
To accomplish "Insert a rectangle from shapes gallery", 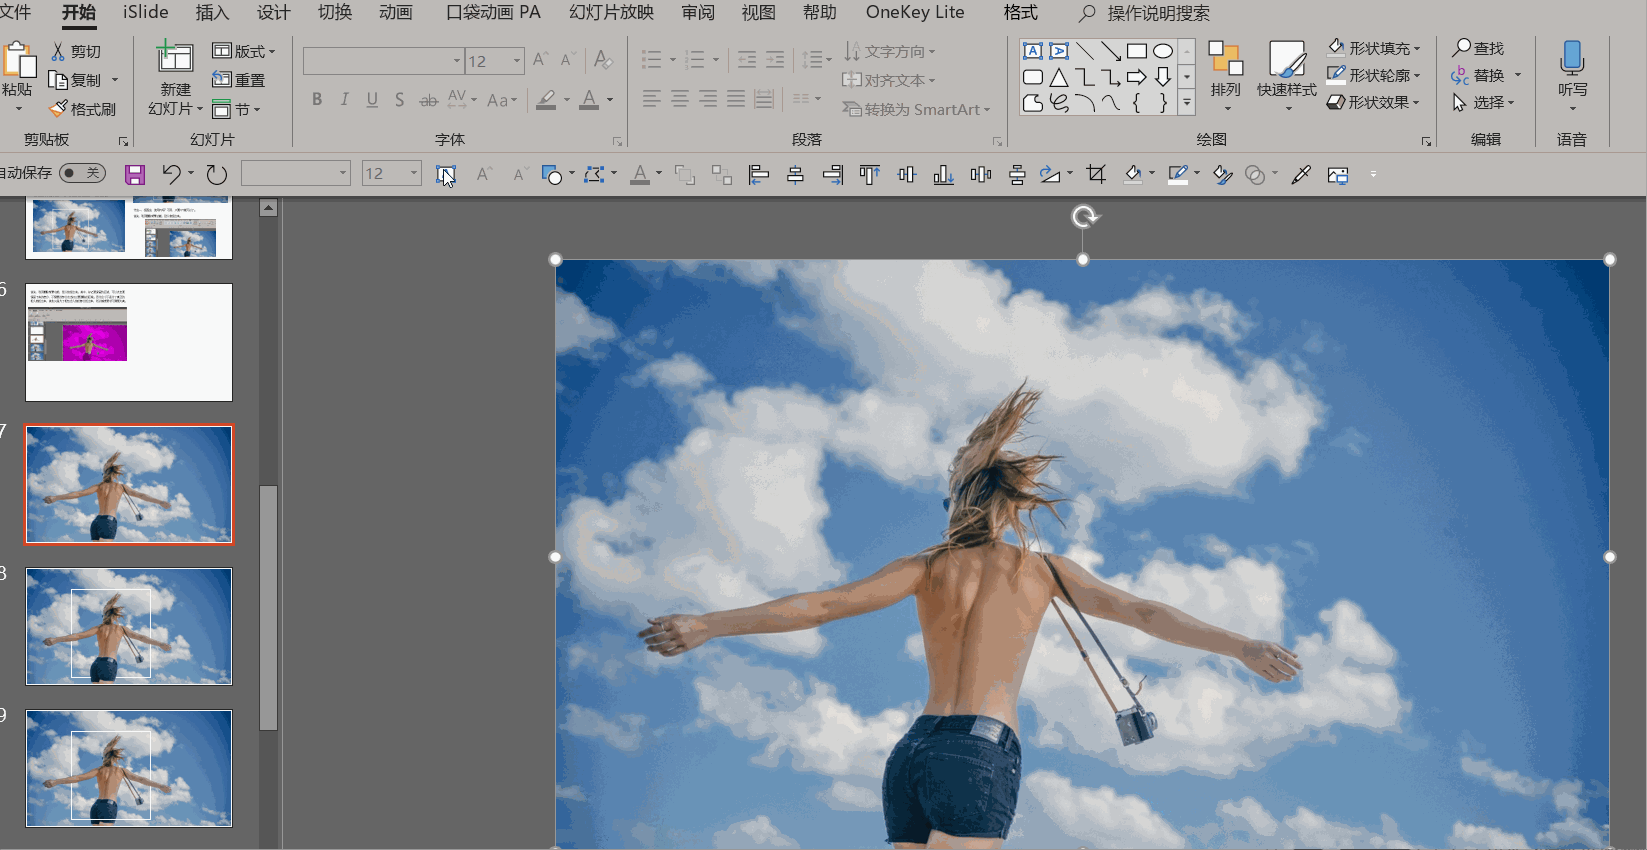I will tap(1136, 51).
